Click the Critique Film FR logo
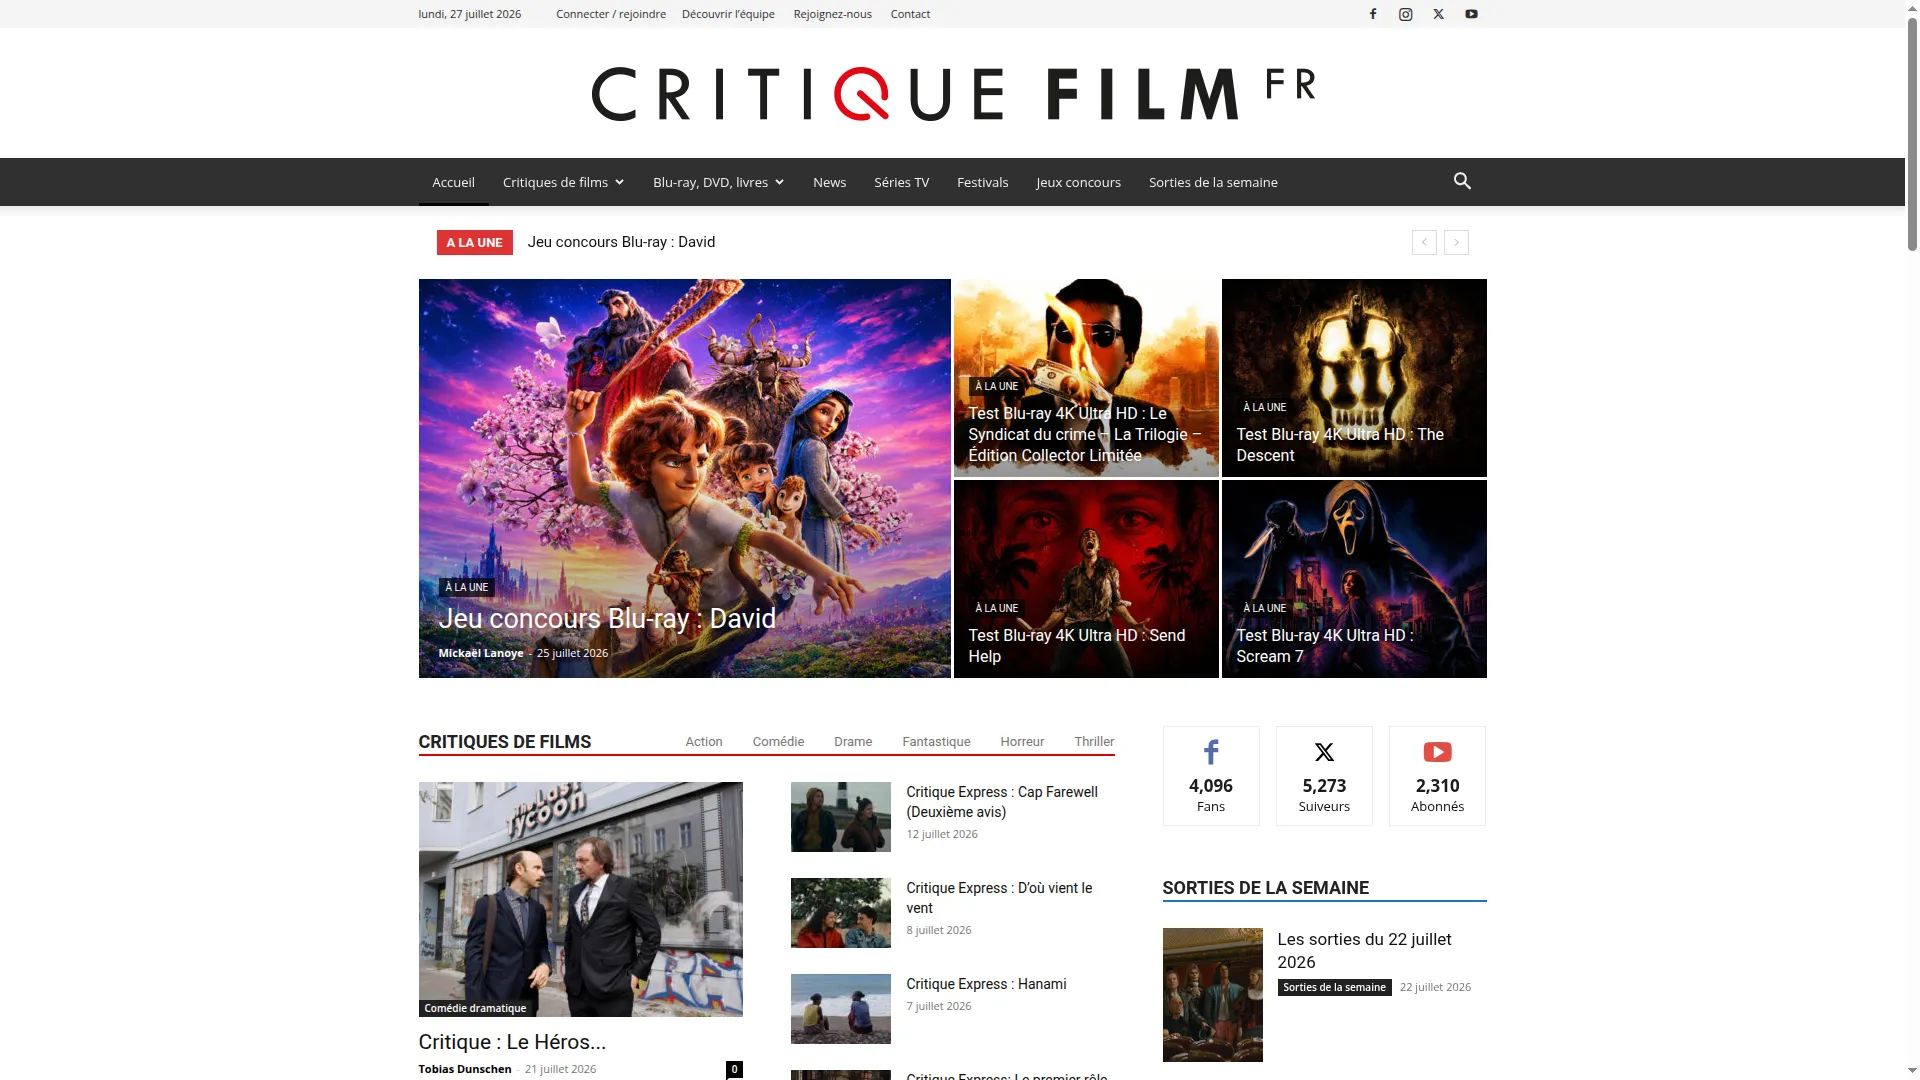Screen dimensions: 1920x1080 click(x=953, y=93)
